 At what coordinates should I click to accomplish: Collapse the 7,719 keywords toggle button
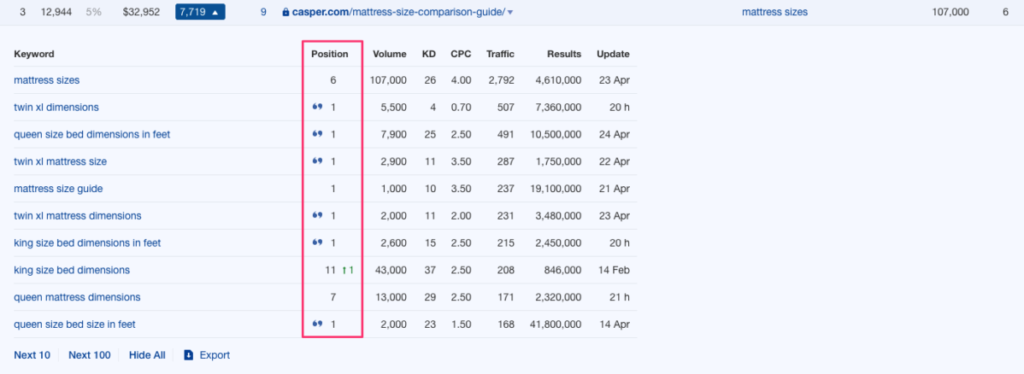coord(200,12)
